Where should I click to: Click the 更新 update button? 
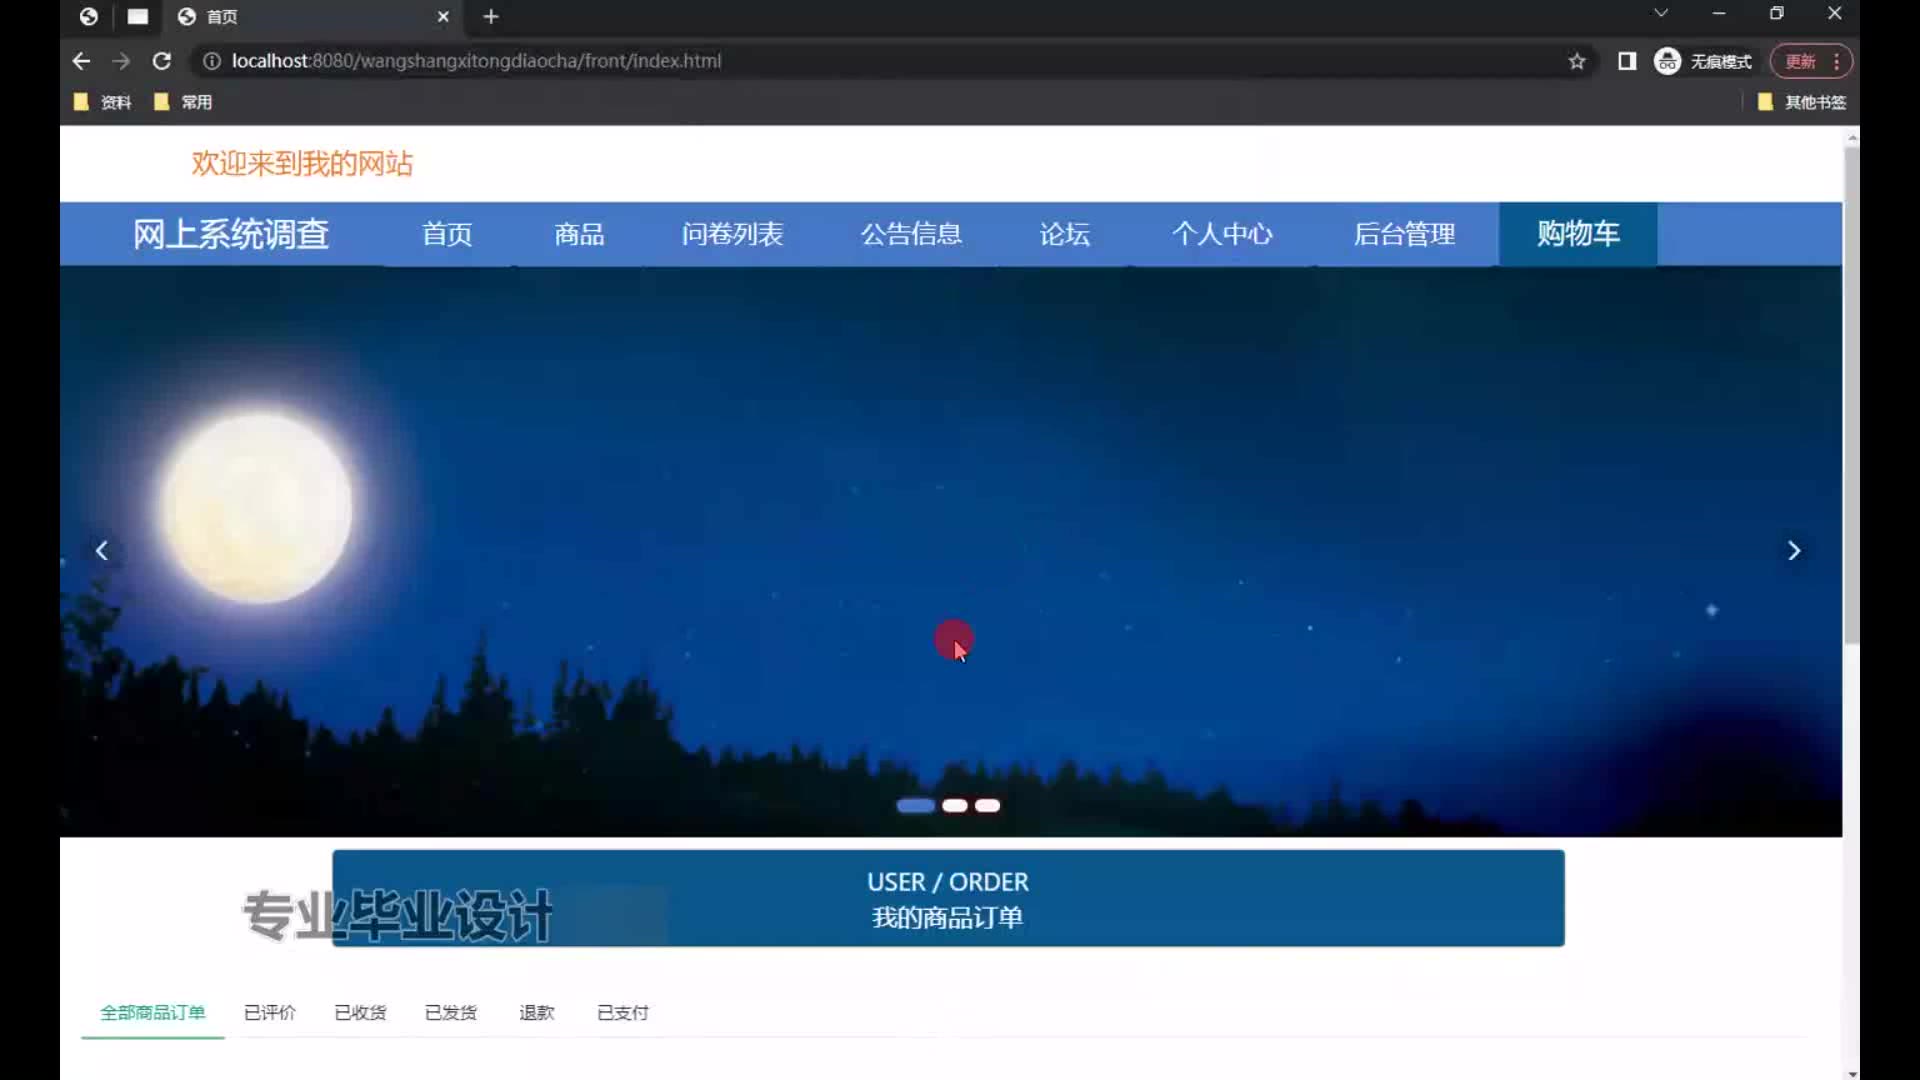[1800, 61]
